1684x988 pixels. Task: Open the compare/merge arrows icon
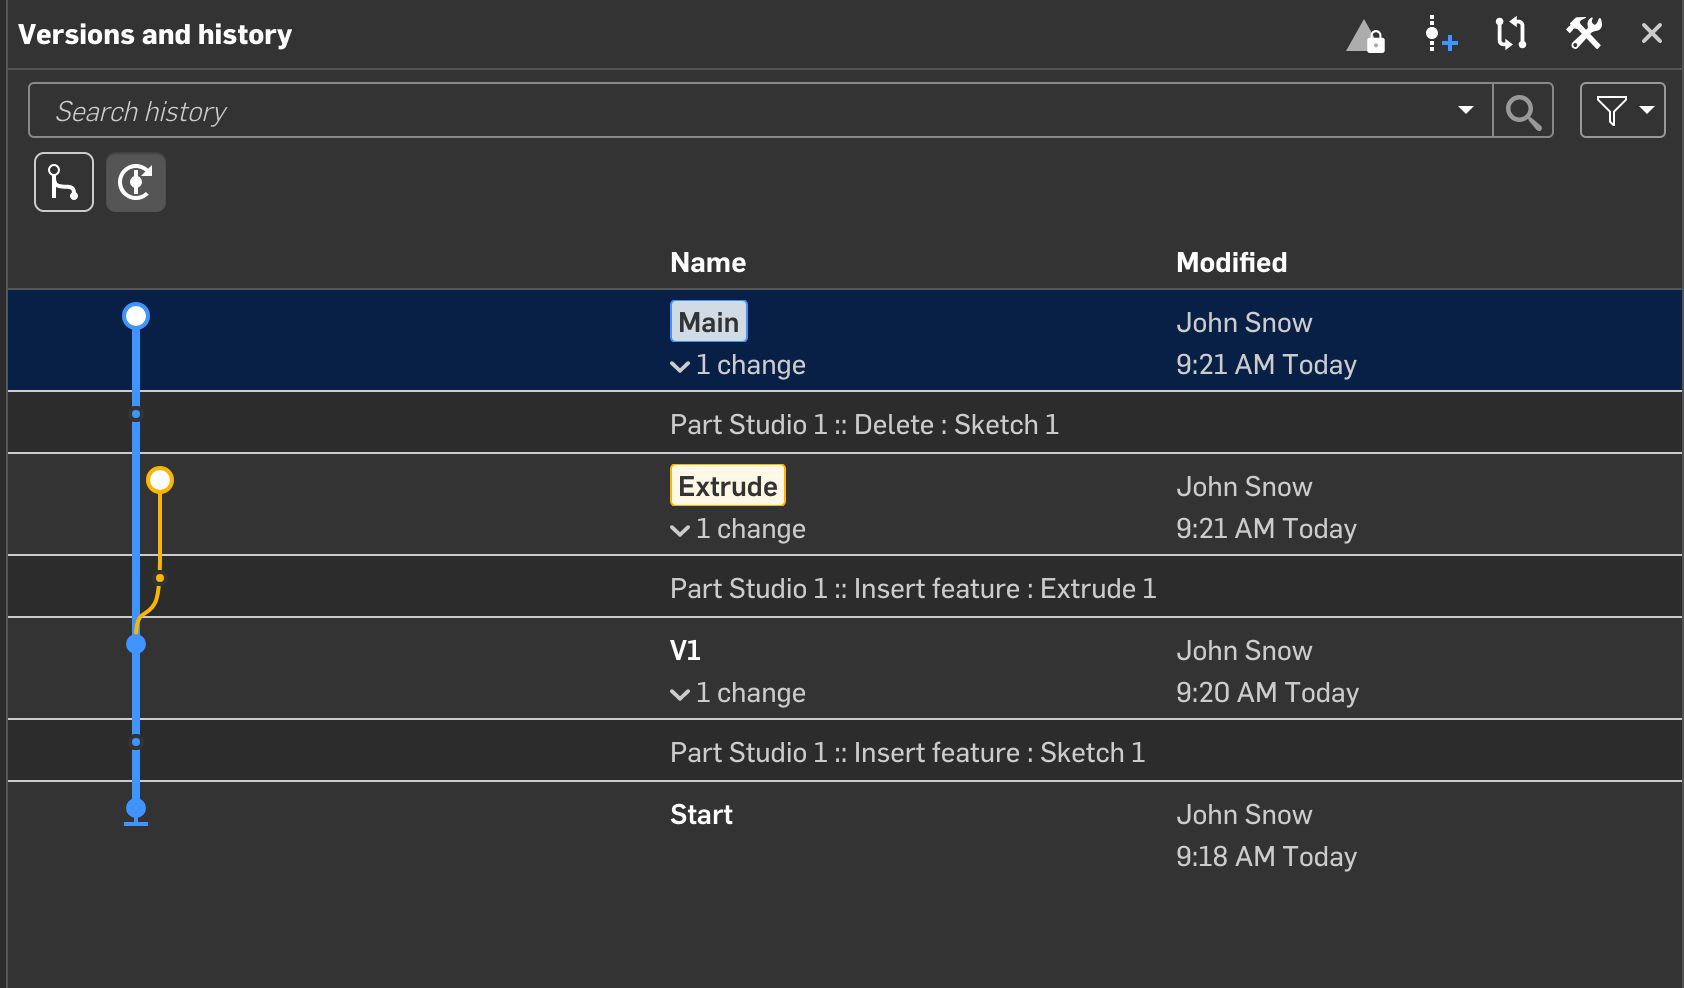coord(1511,34)
